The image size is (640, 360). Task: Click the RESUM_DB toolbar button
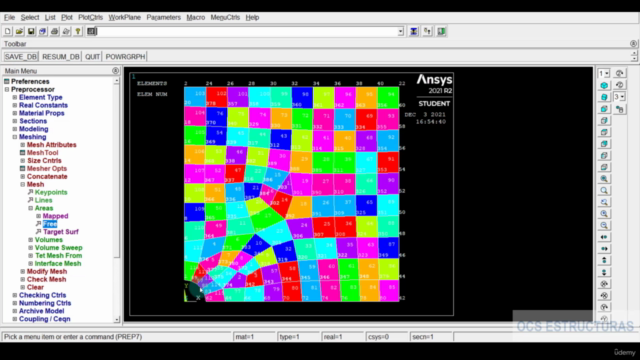60,57
